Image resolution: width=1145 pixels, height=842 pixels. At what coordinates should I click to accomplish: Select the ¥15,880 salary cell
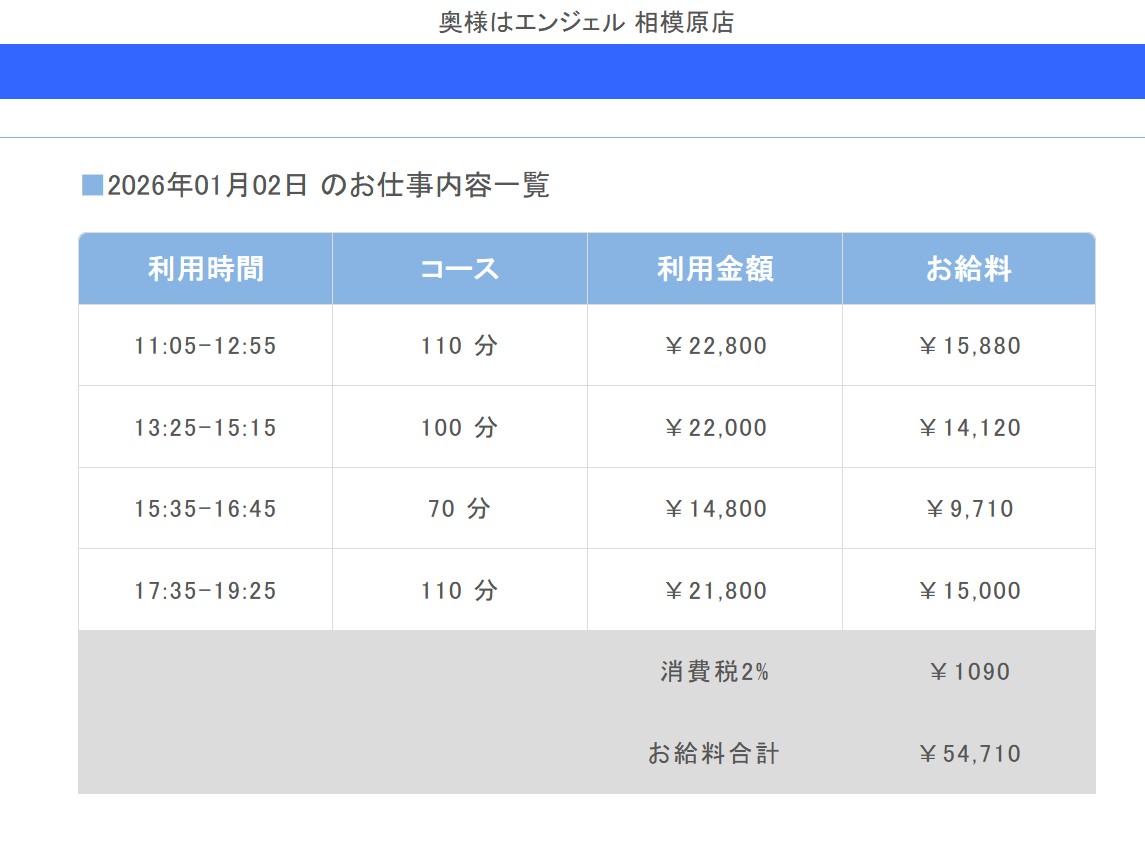point(968,346)
